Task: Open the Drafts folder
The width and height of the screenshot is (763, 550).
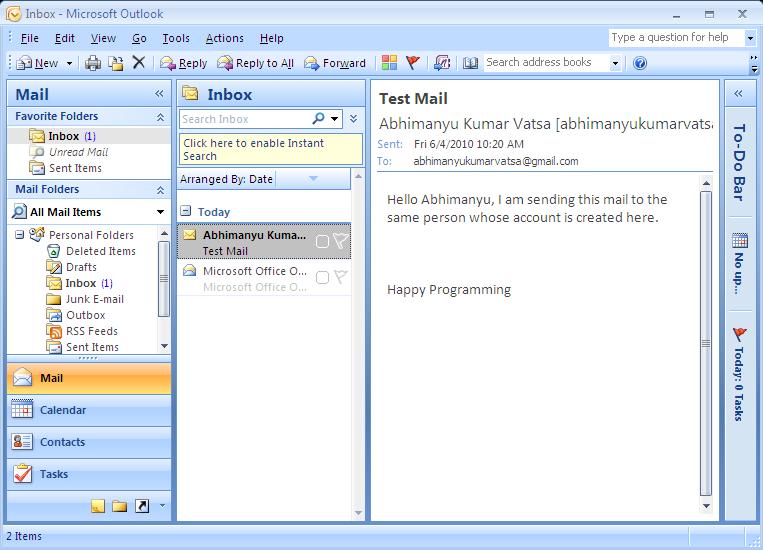Action: pyautogui.click(x=72, y=267)
